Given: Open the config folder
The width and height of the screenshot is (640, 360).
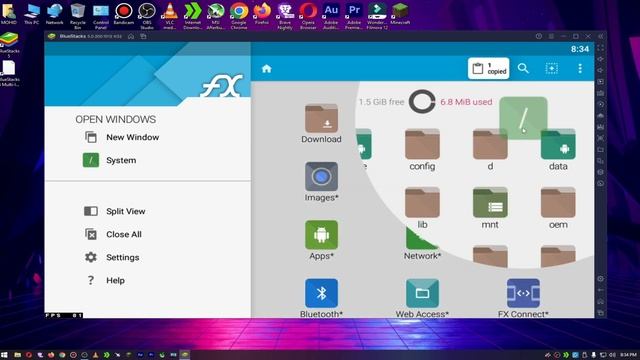Looking at the screenshot, I should 422,149.
